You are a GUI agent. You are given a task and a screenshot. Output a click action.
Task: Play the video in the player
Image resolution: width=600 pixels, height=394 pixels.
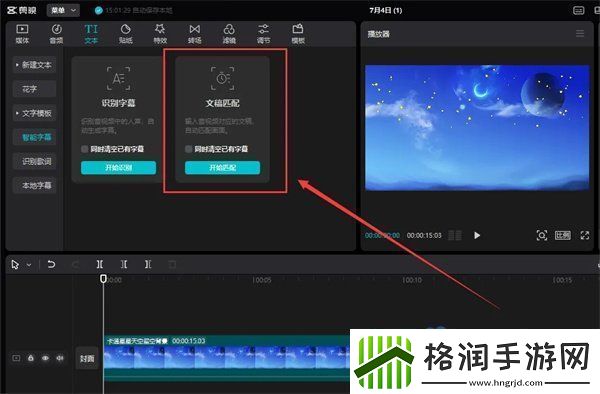[x=477, y=235]
